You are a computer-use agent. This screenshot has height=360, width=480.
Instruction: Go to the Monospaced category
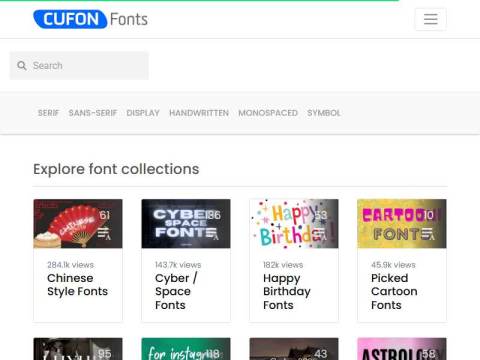[x=268, y=113]
